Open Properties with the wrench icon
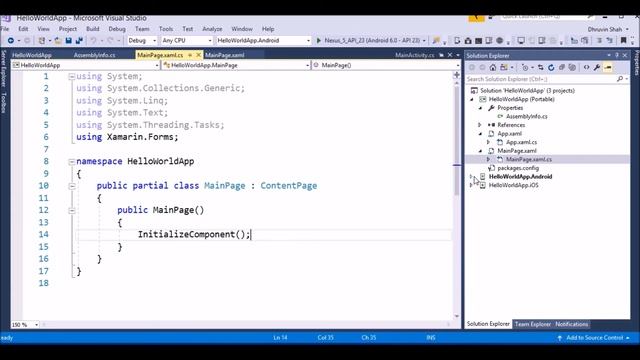The width and height of the screenshot is (640, 360). pyautogui.click(x=597, y=67)
